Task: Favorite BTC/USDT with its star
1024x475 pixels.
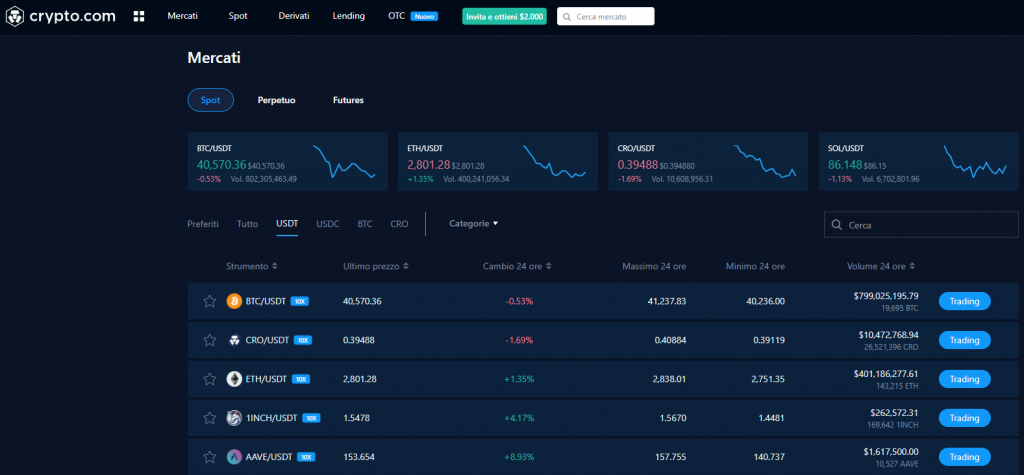Action: (210, 301)
